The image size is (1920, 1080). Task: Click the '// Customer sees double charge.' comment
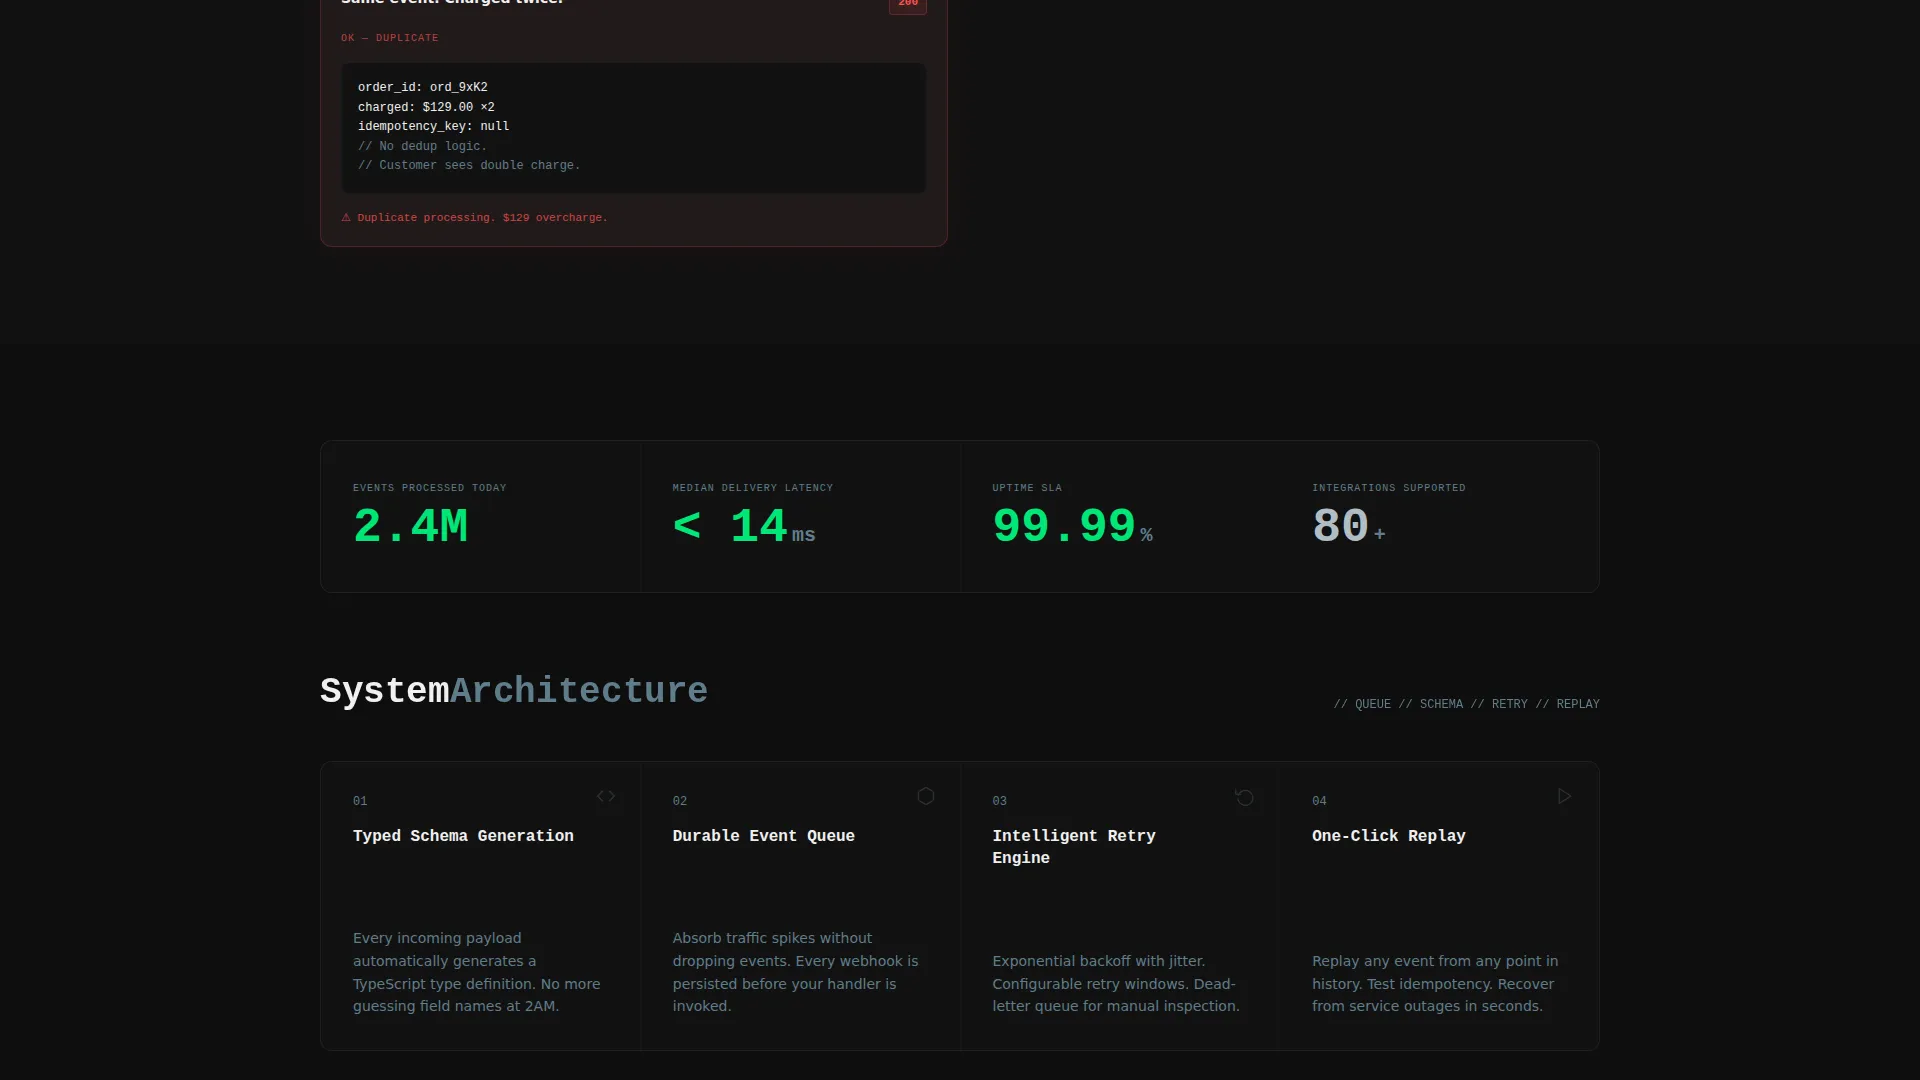click(x=469, y=165)
